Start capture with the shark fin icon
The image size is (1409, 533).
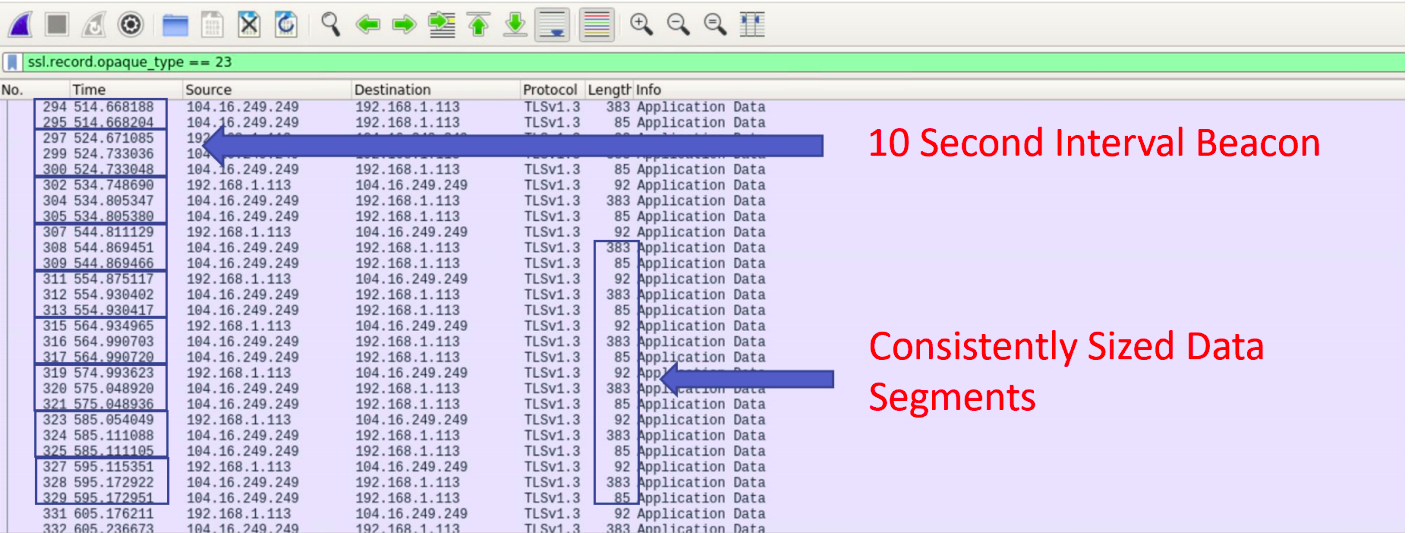(x=21, y=24)
